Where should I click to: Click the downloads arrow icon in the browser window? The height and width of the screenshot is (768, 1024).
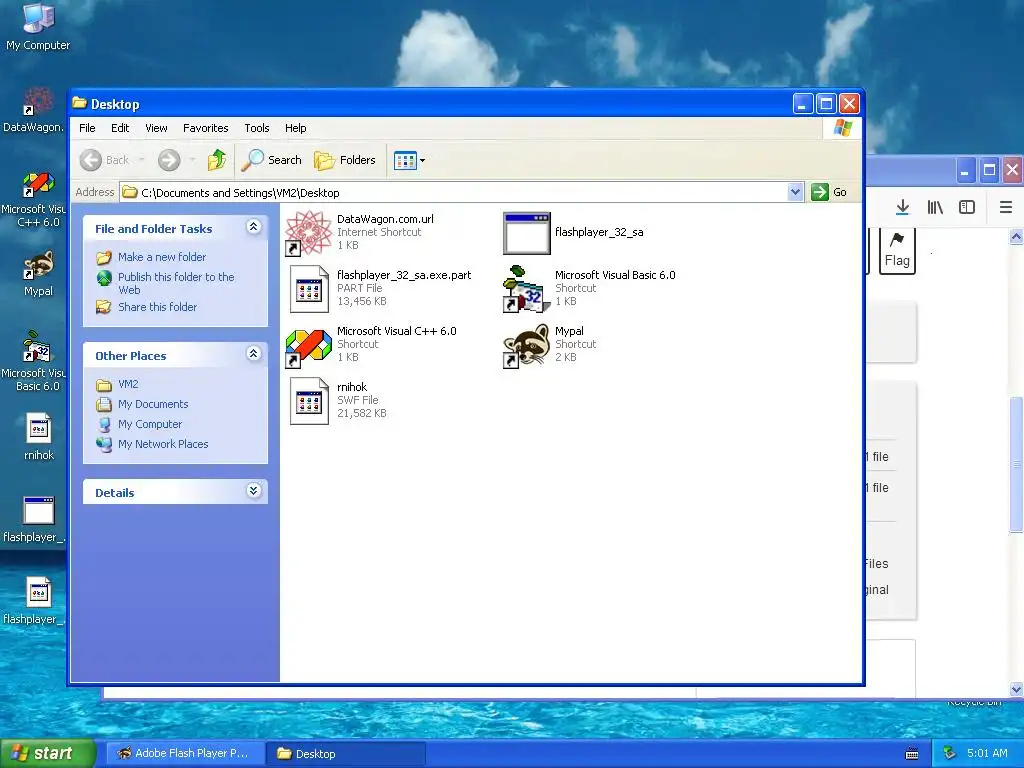click(x=903, y=208)
